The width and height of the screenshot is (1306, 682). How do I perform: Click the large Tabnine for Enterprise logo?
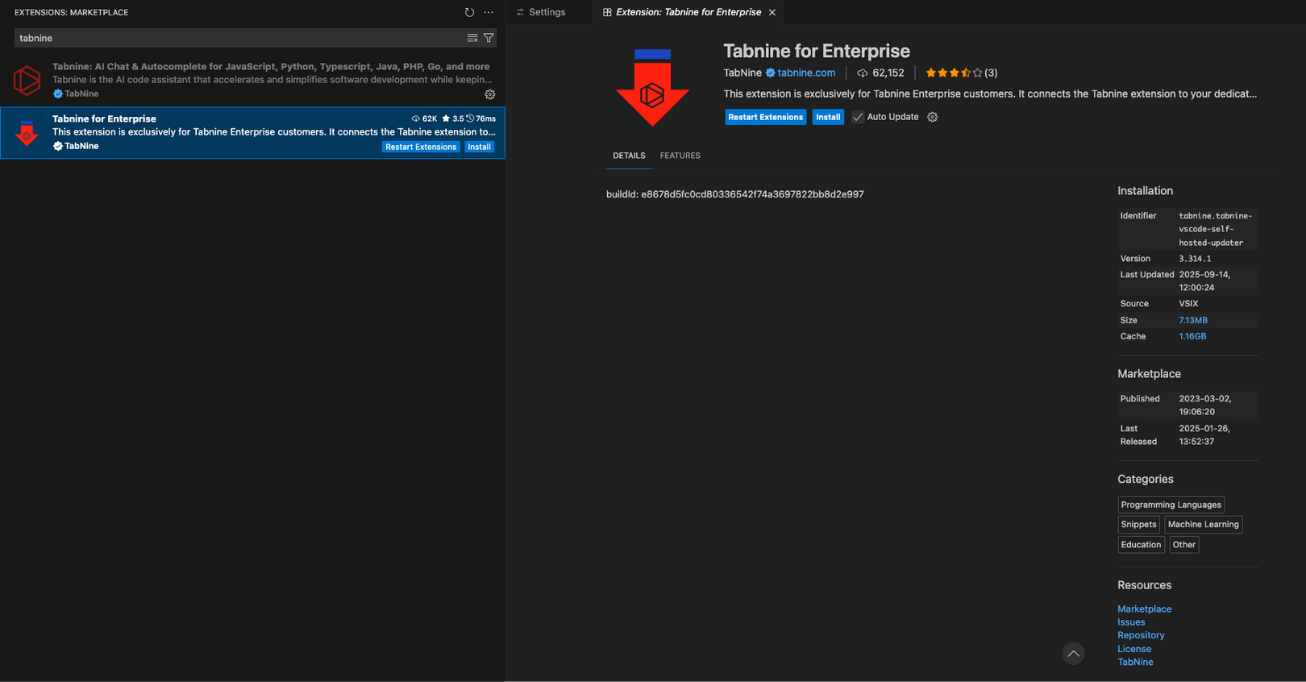[652, 87]
